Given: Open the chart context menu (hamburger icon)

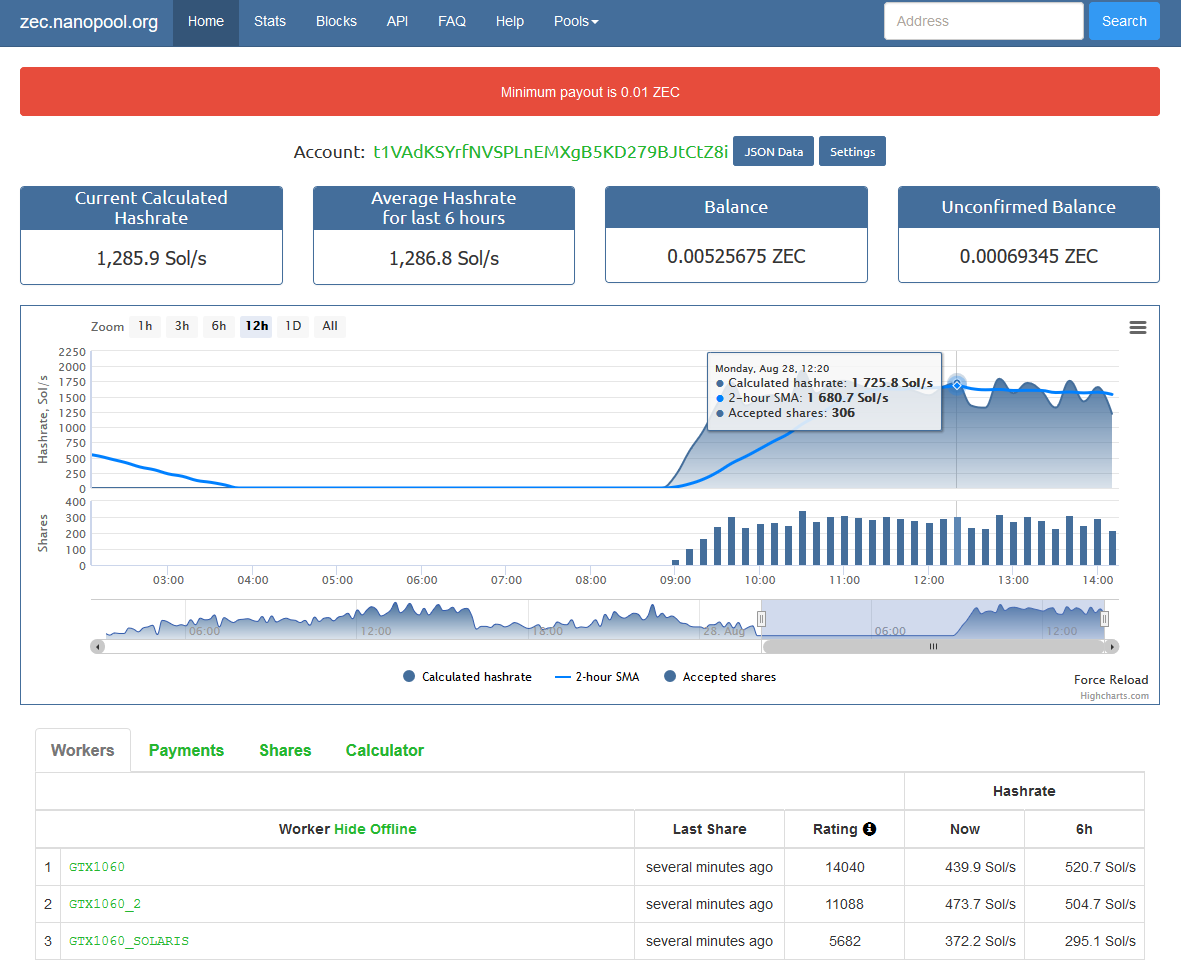Looking at the screenshot, I should (x=1137, y=327).
